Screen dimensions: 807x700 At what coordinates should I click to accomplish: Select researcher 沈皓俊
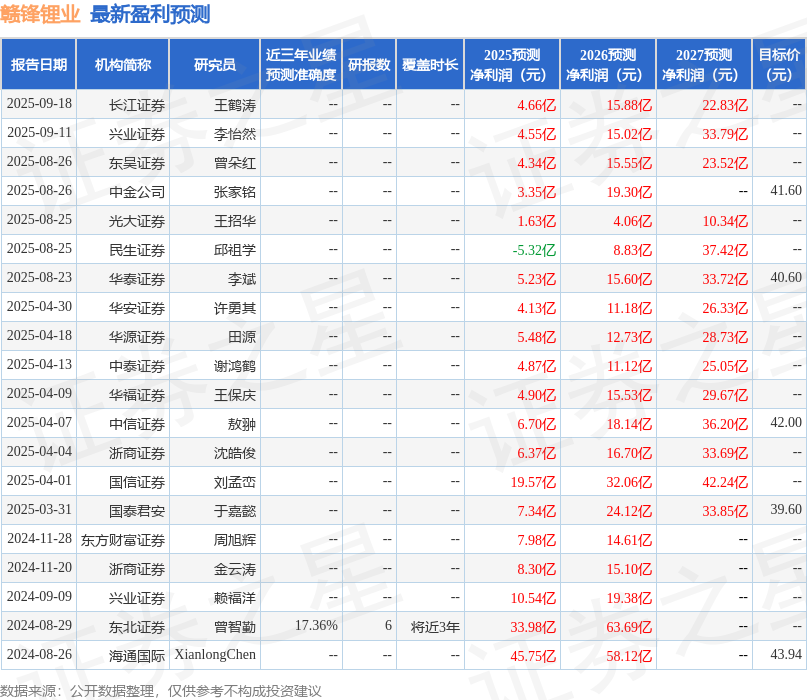235,453
